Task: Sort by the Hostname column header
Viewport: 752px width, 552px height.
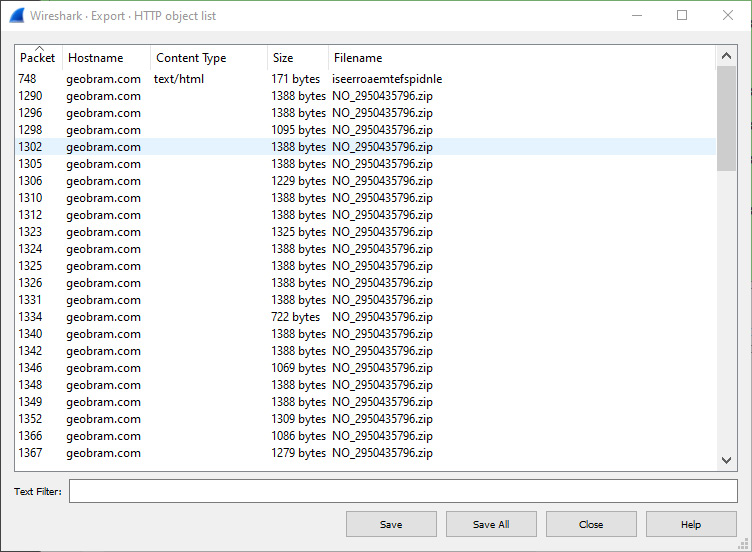Action: pyautogui.click(x=106, y=58)
